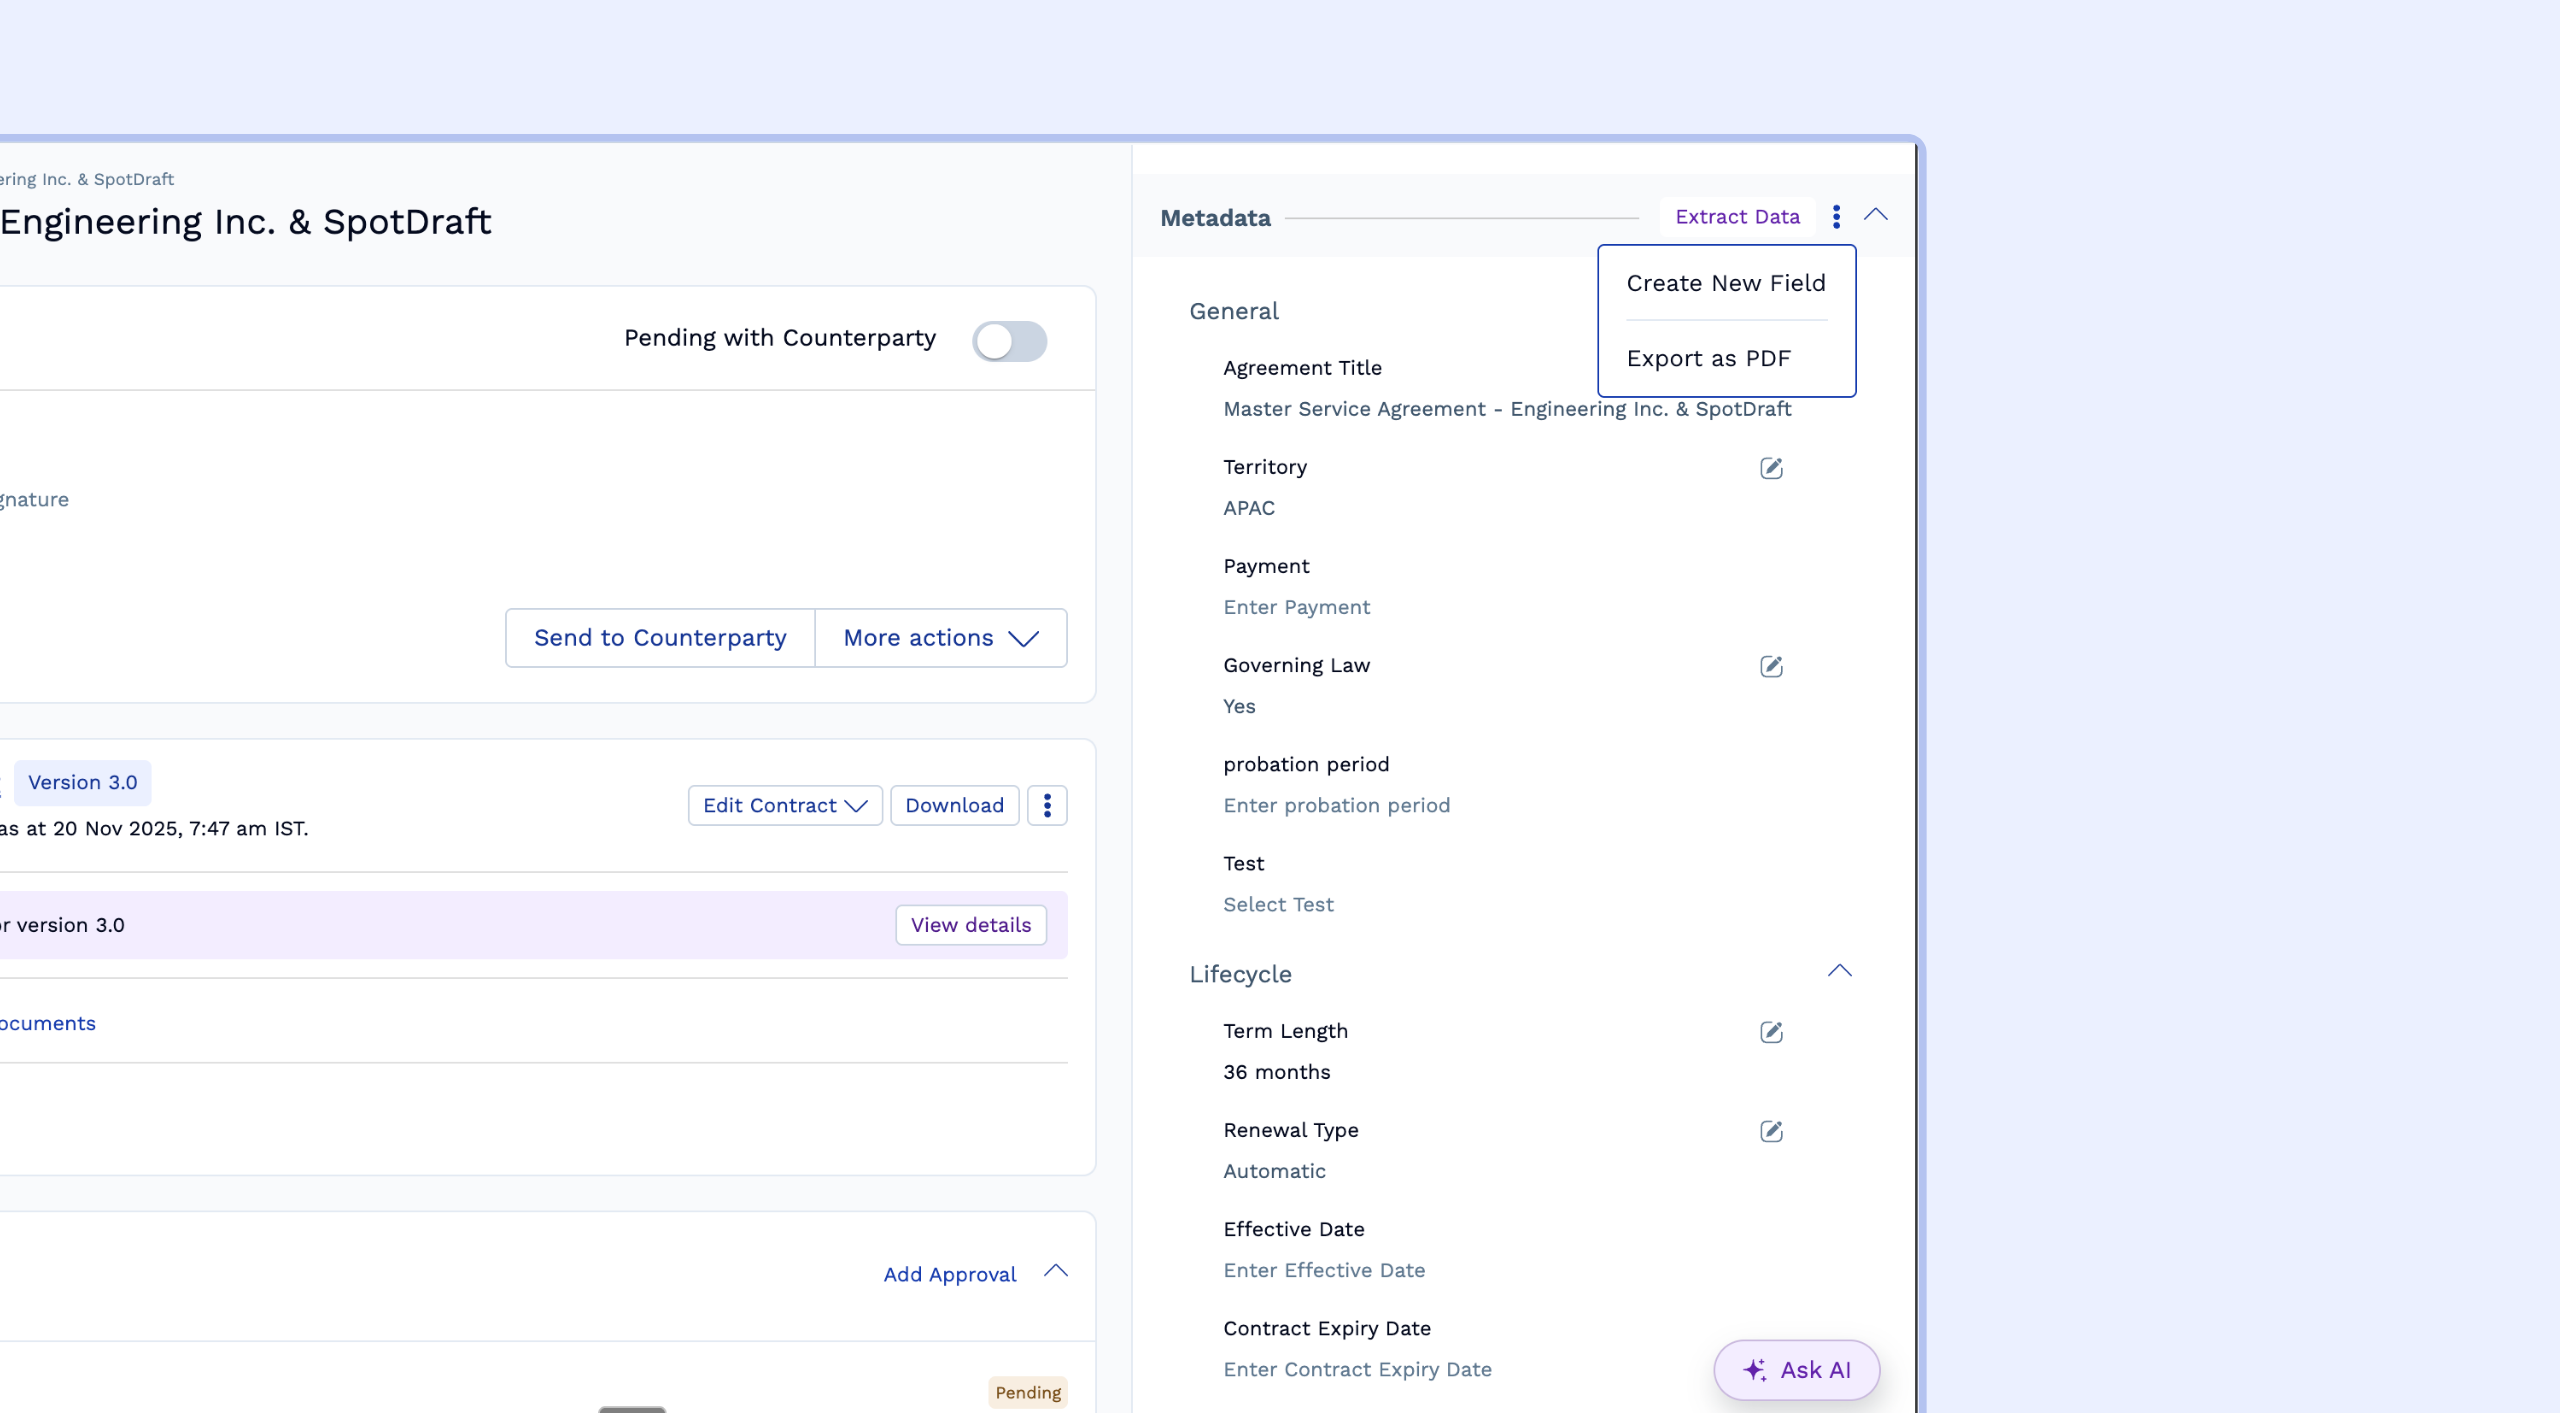Click the Ask AI sparkle button

tap(1796, 1370)
